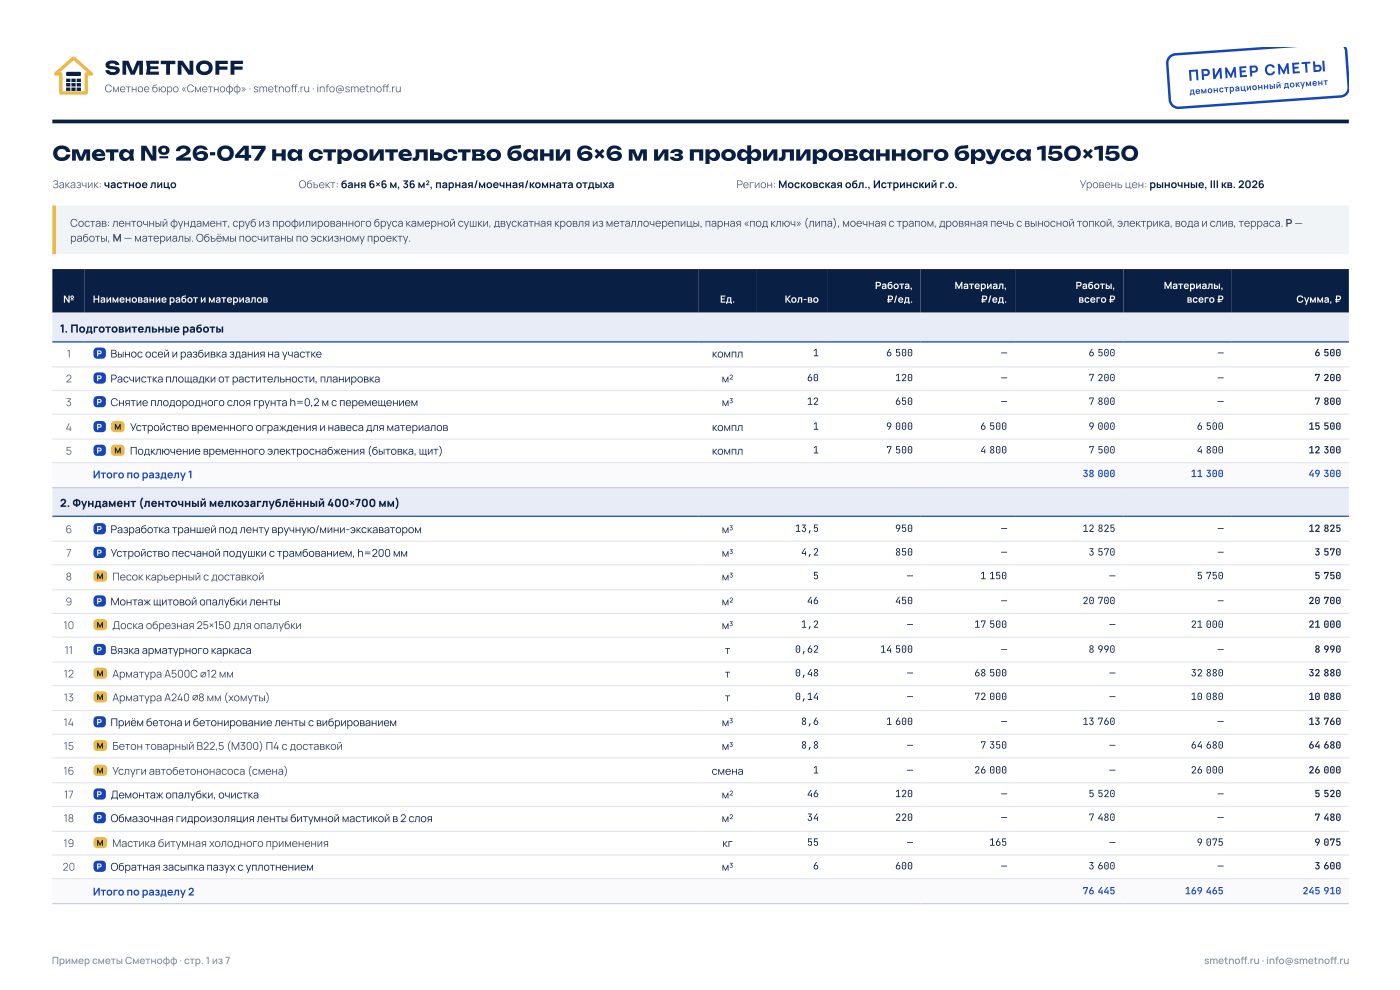The height and width of the screenshot is (990, 1400).
Task: Click the price level value 'рыночные, III кв. 2026'
Action: click(1207, 185)
